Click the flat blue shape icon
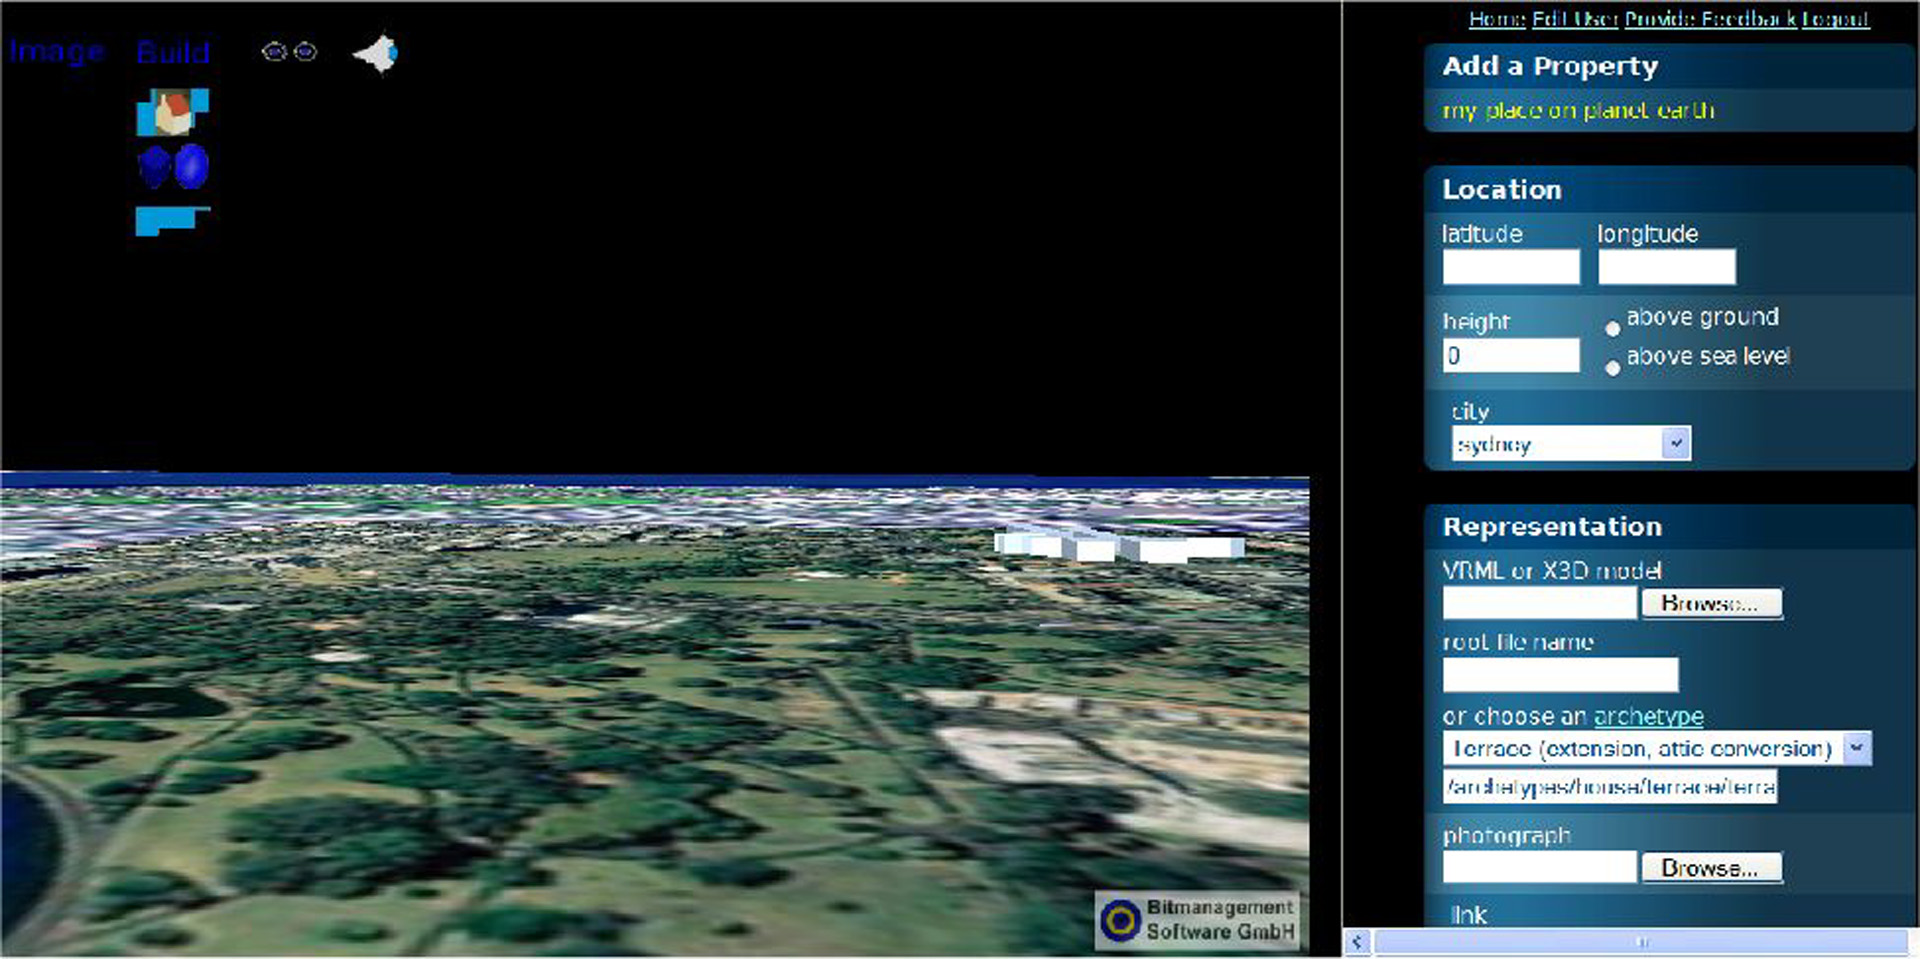Screen dimensions: 1920x959 171,220
